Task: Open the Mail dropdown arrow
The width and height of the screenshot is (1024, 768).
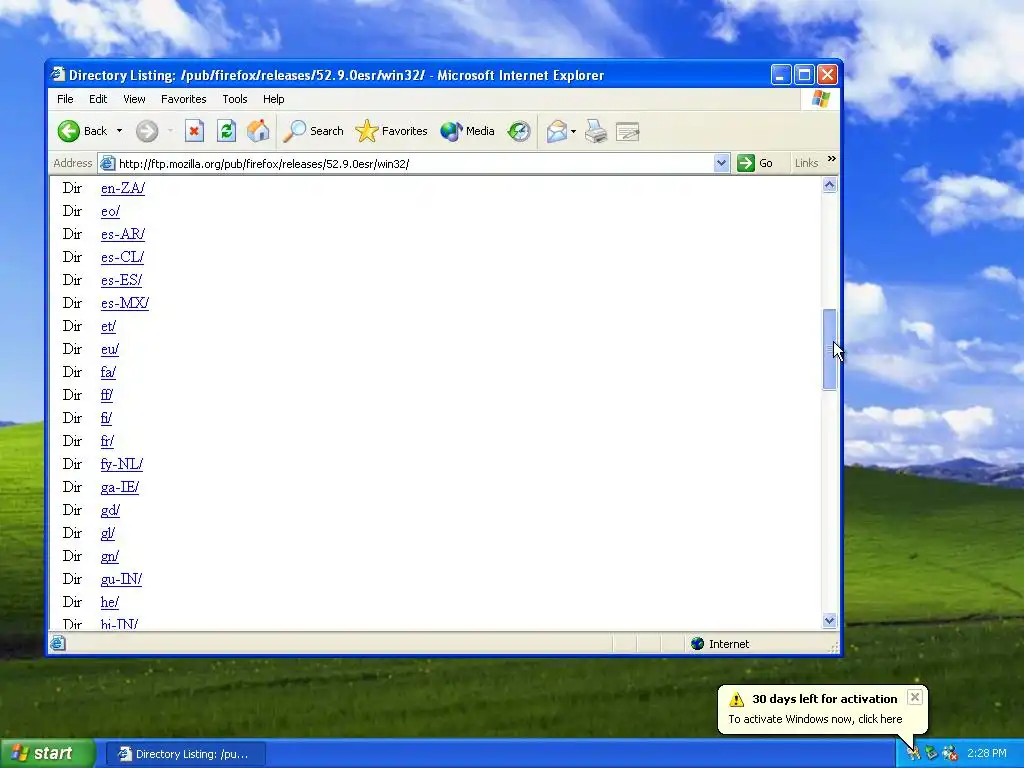Action: [x=573, y=131]
